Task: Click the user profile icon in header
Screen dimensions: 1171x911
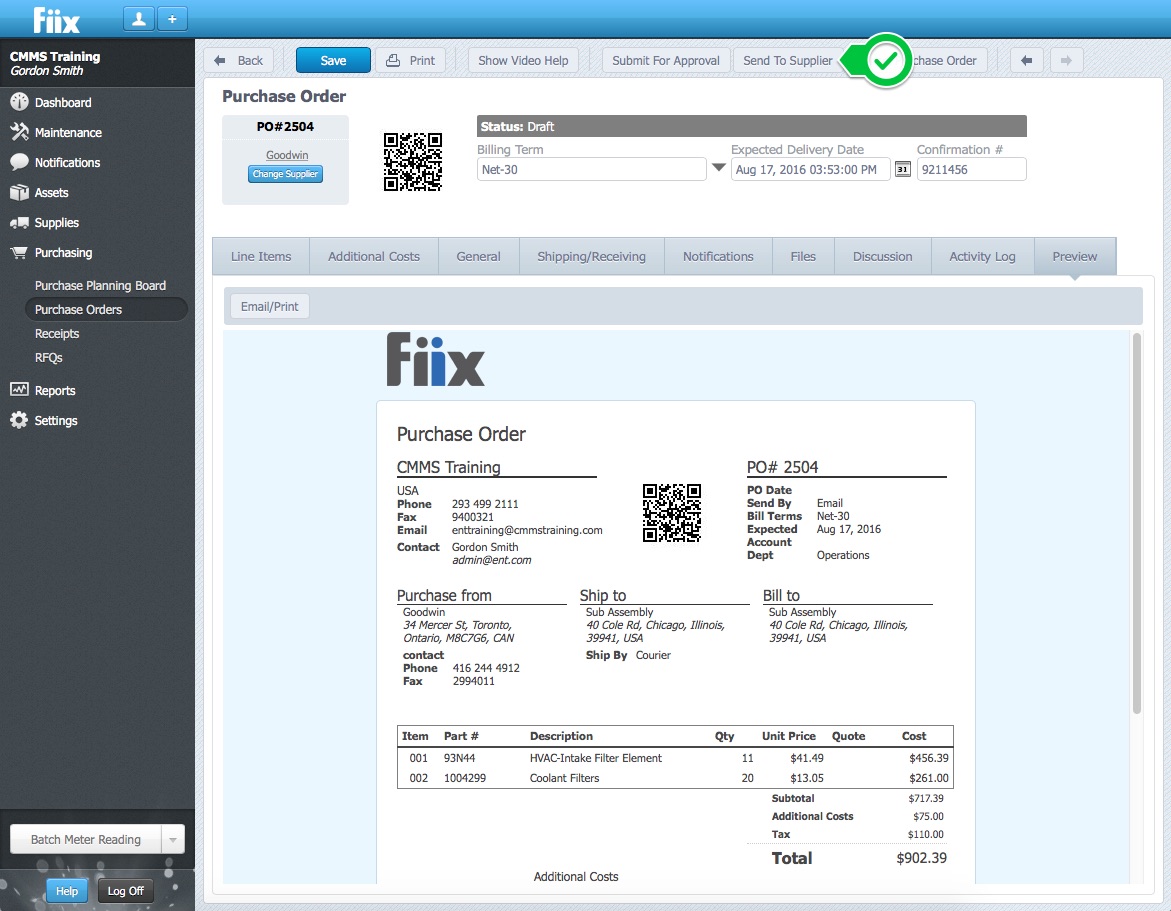Action: point(139,19)
